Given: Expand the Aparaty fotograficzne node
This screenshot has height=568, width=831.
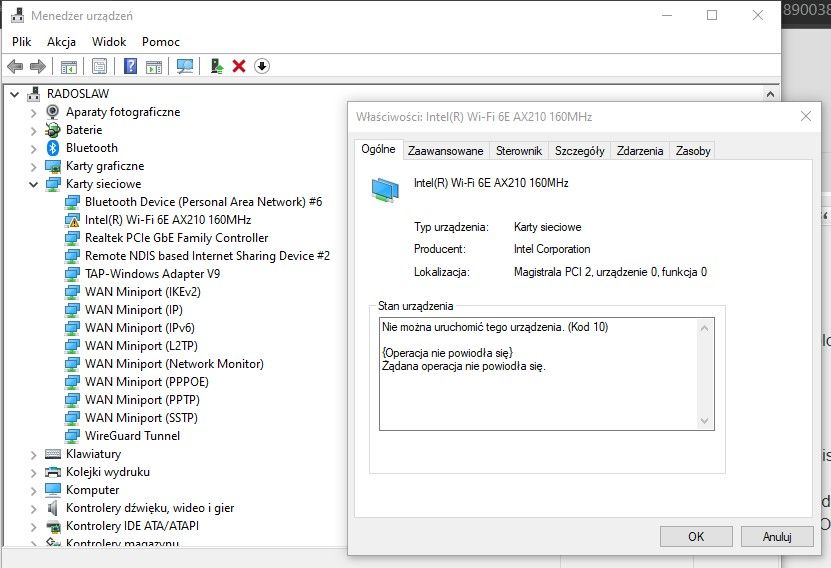Looking at the screenshot, I should pos(33,112).
